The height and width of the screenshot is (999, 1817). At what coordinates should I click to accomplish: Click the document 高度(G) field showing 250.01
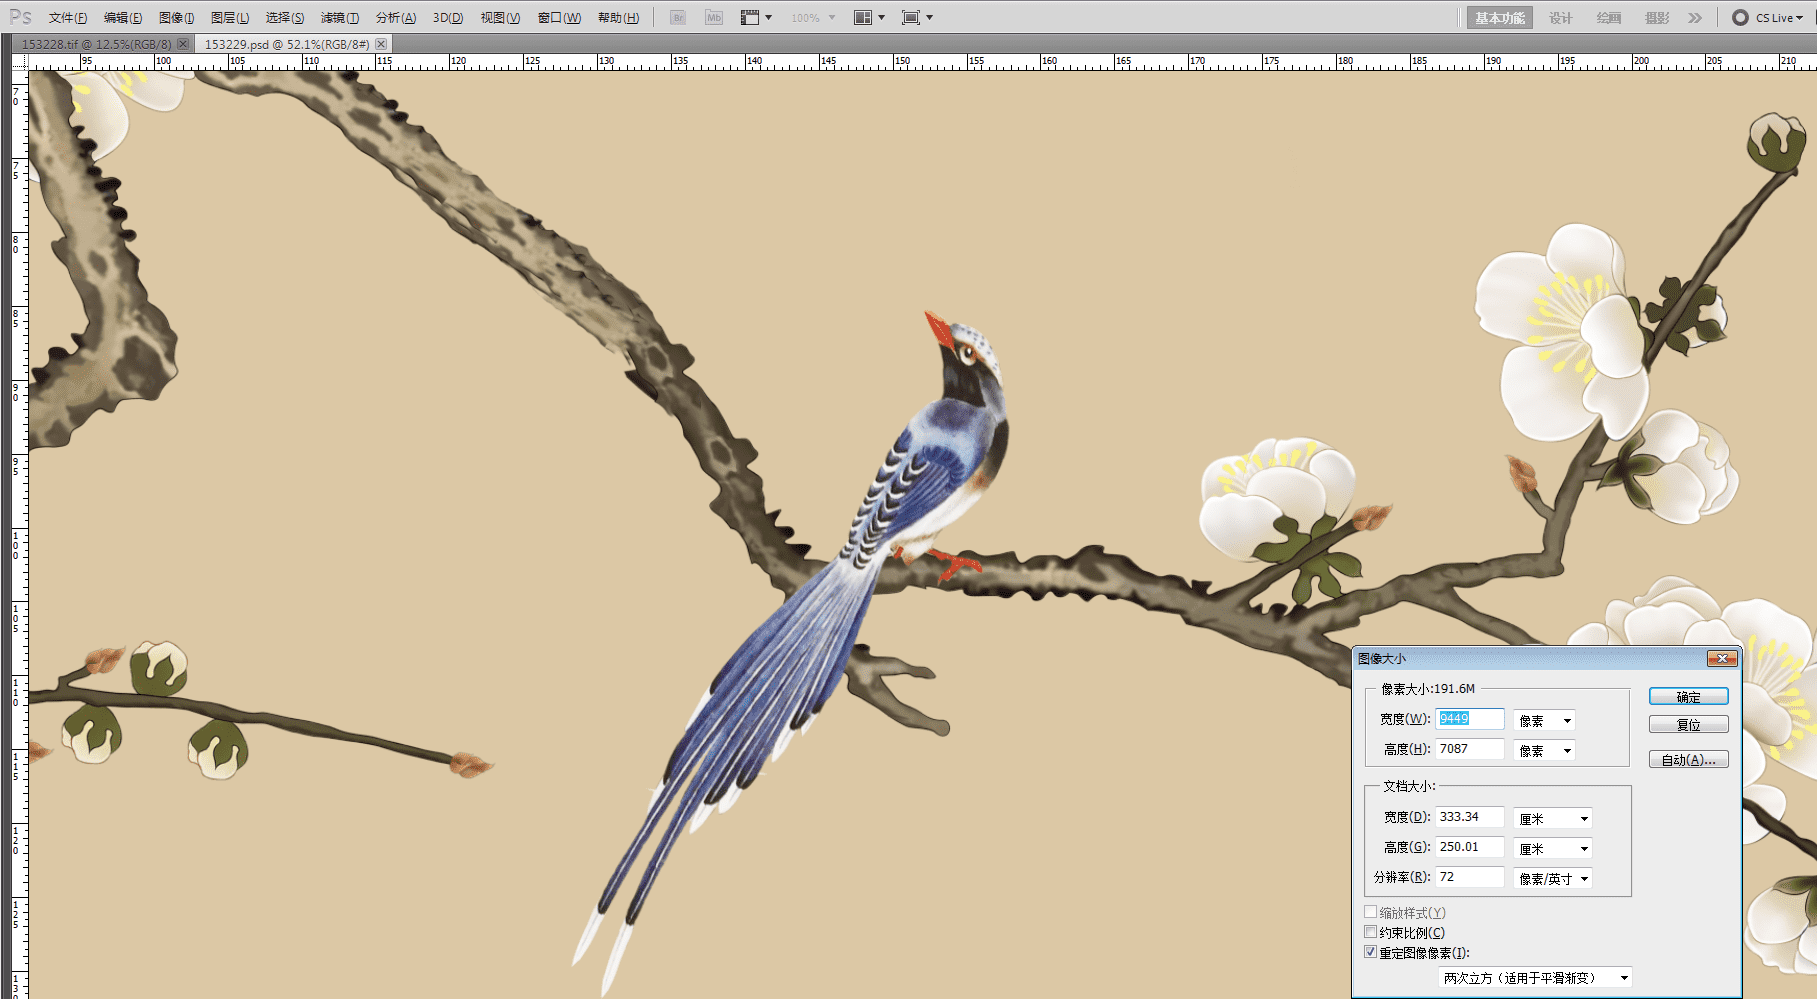pyautogui.click(x=1470, y=847)
